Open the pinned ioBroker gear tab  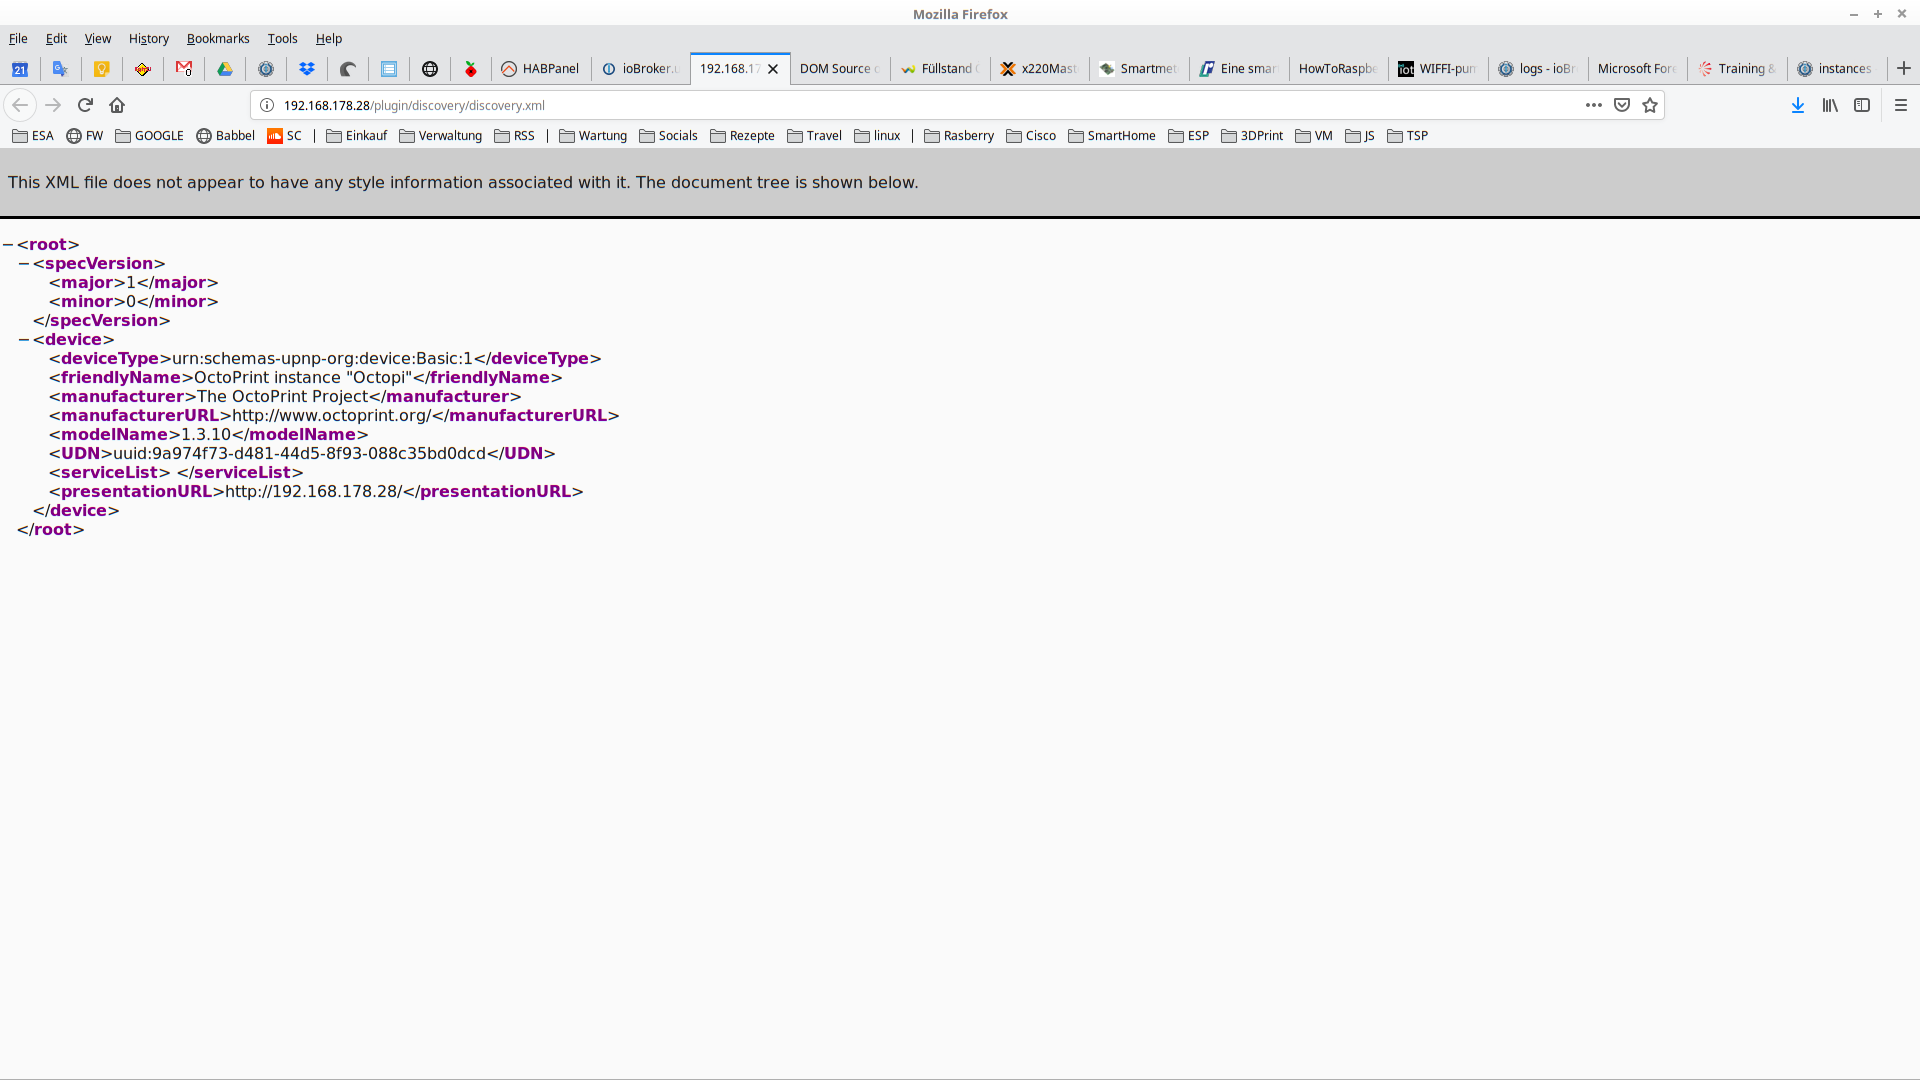click(x=266, y=69)
